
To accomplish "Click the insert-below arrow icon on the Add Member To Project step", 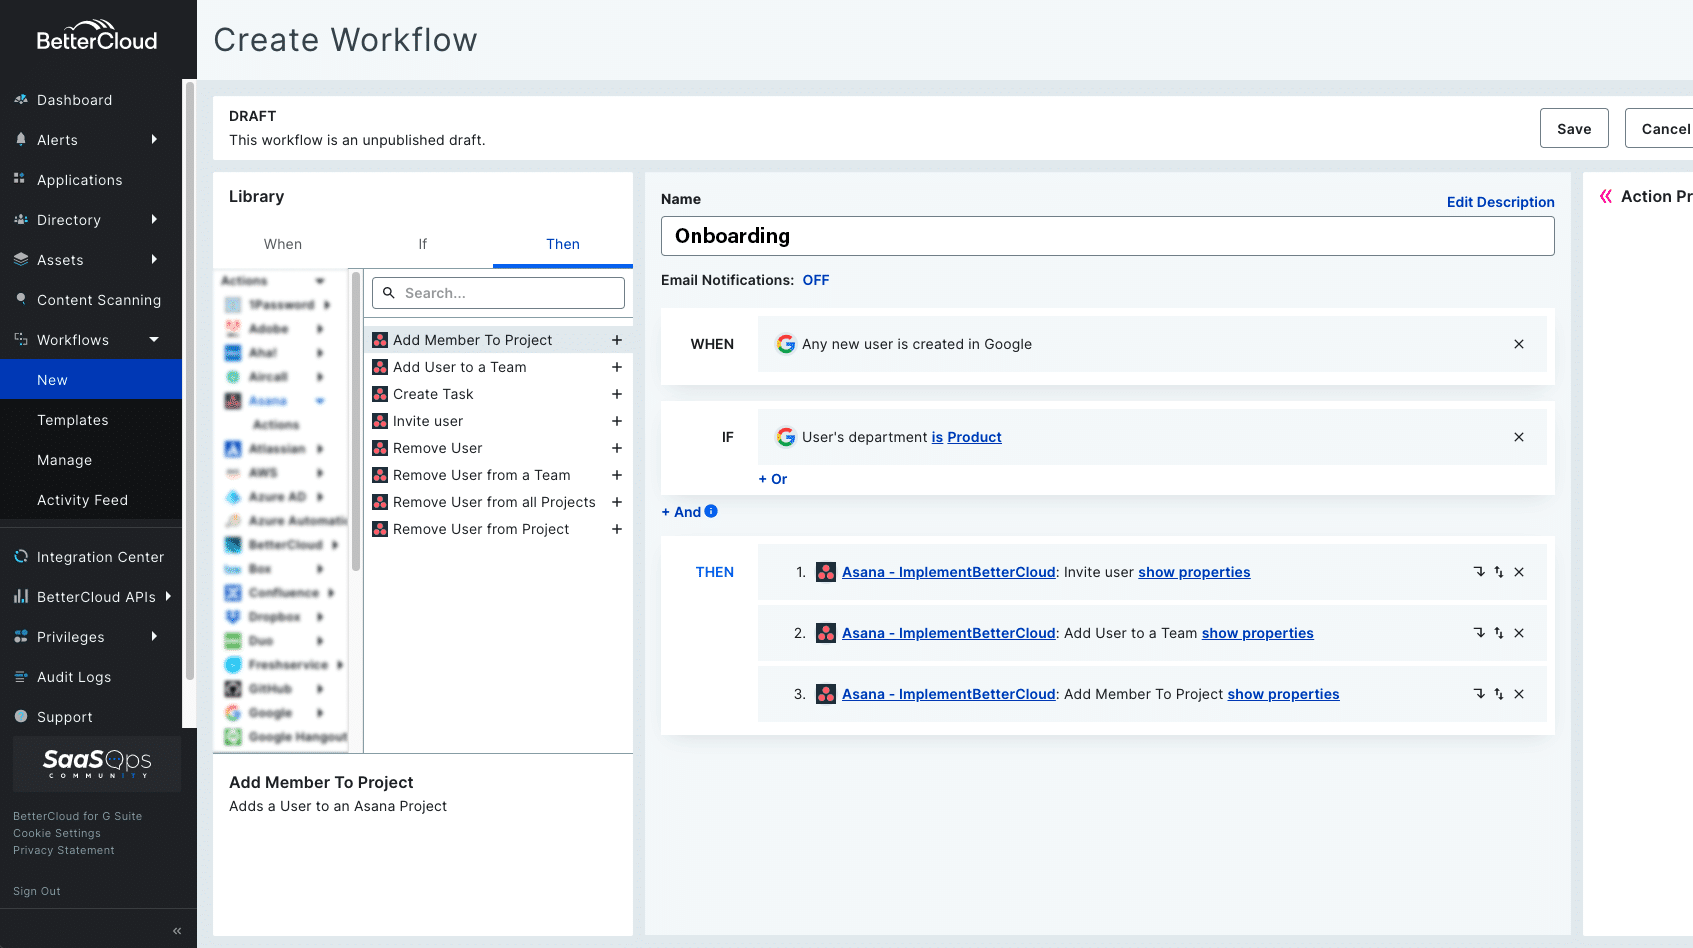I will [1479, 694].
